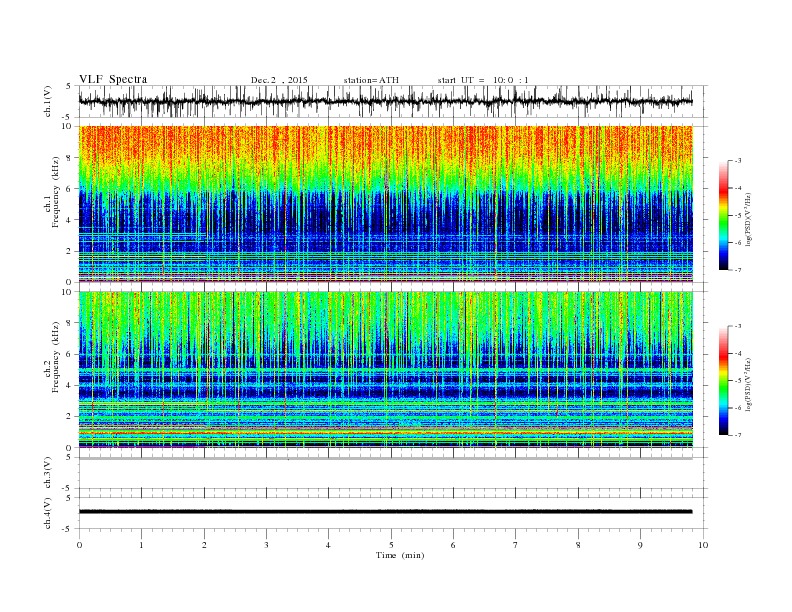Click the '-7' label on ch.2 color bar
This screenshot has height=612, width=792.
tap(737, 435)
